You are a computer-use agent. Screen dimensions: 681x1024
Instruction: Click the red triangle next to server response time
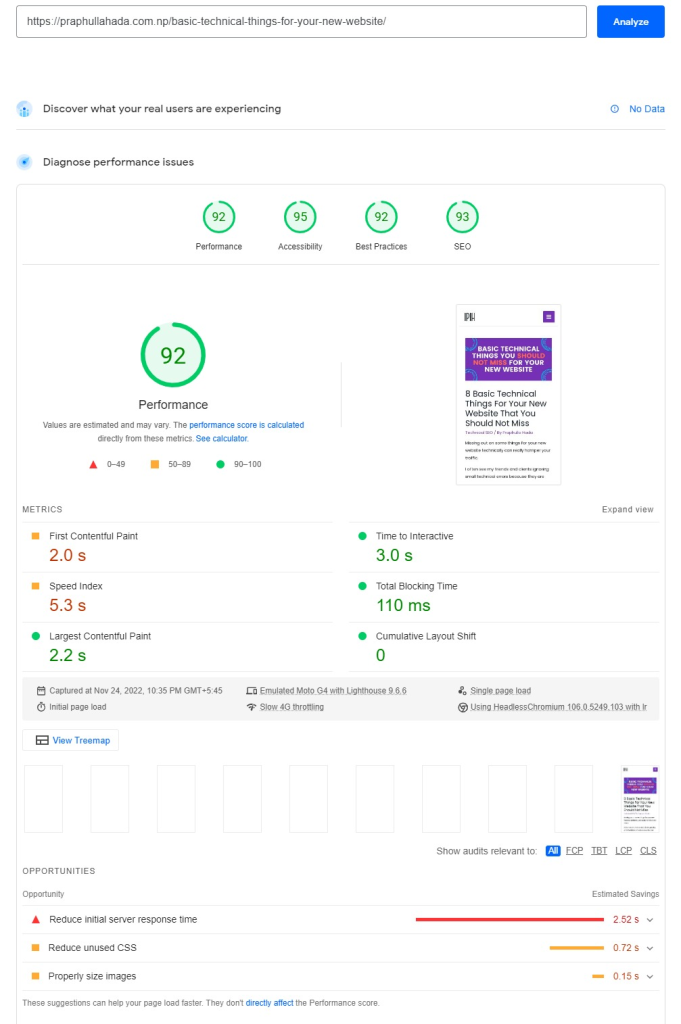coord(36,919)
